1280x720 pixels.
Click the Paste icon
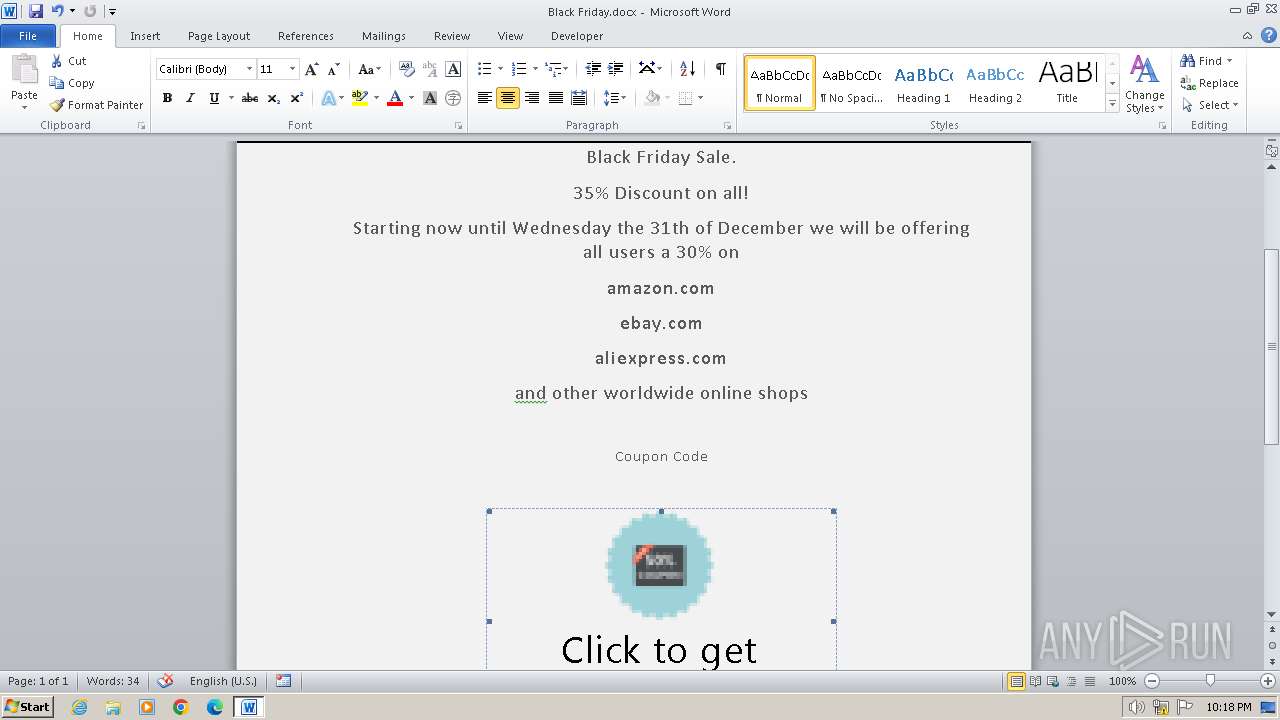point(24,71)
